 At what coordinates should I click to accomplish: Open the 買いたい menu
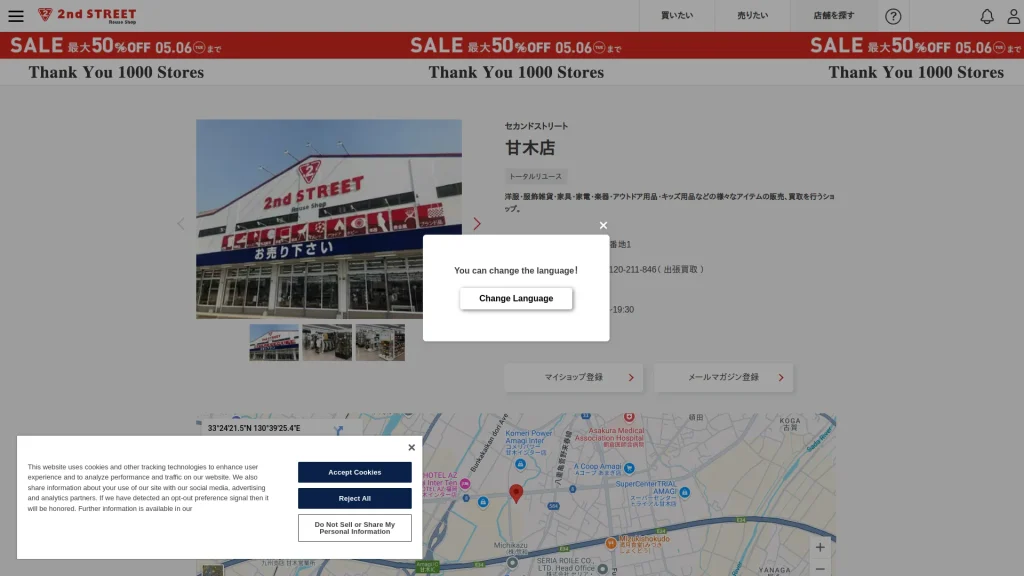coord(677,16)
